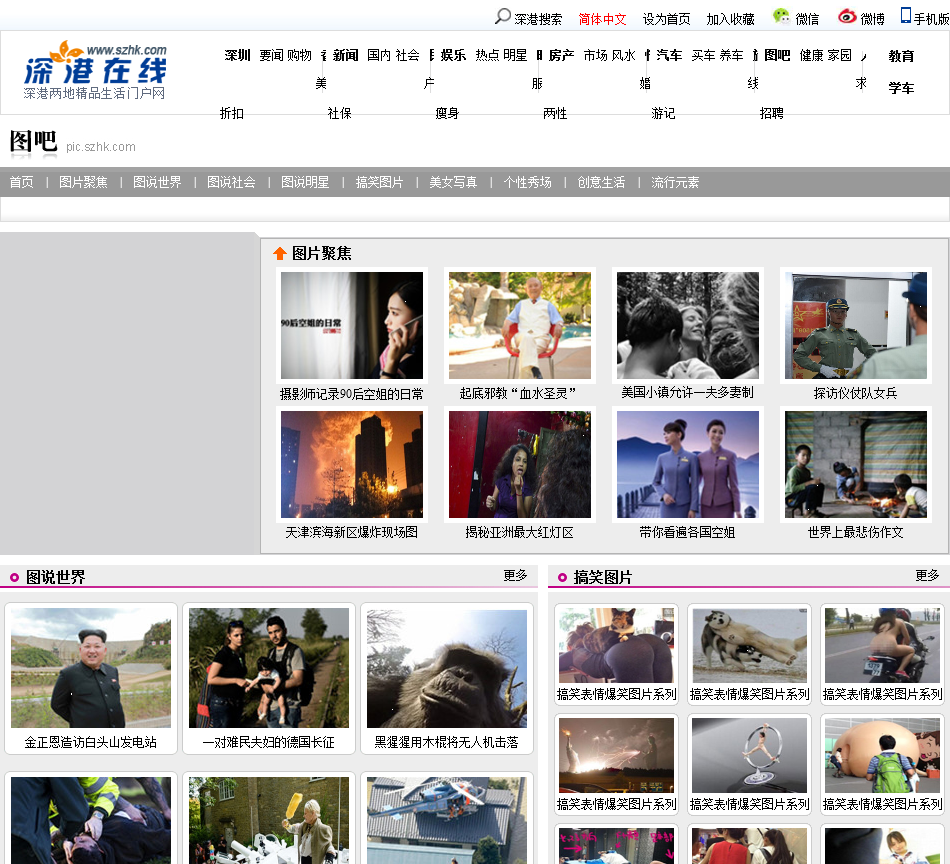Click 更多 in 搞笑图片 section
The height and width of the screenshot is (864, 950).
click(928, 575)
